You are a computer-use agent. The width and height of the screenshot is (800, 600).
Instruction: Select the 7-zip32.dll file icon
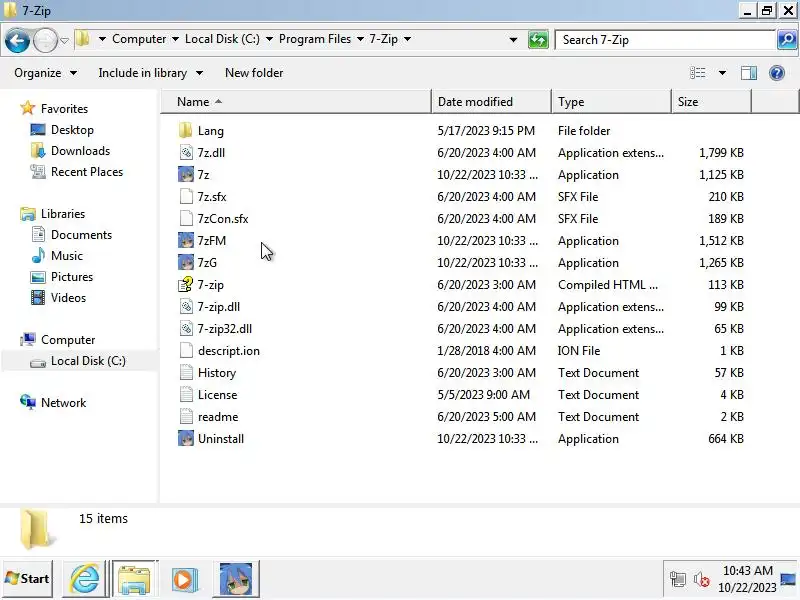[186, 328]
